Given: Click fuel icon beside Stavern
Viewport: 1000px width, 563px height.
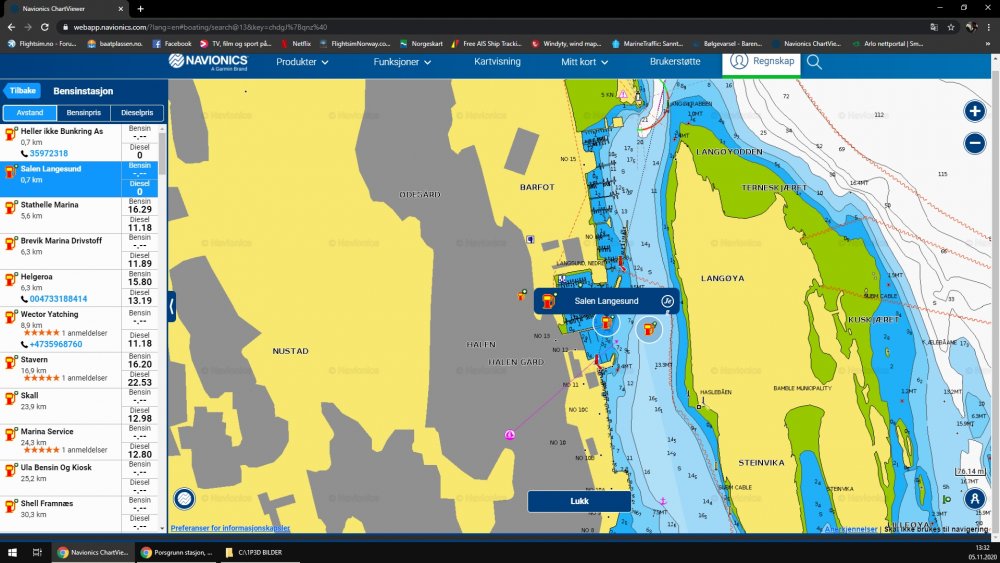Looking at the screenshot, I should pyautogui.click(x=10, y=362).
